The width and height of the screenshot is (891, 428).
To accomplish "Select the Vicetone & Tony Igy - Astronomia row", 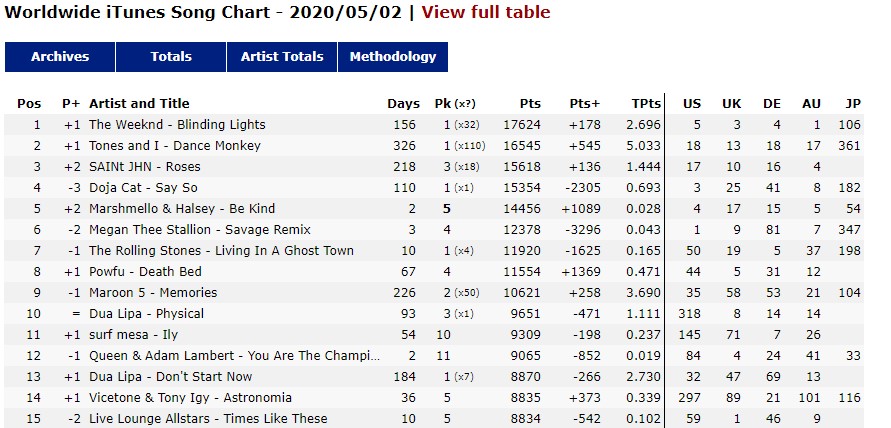I will click(x=434, y=398).
